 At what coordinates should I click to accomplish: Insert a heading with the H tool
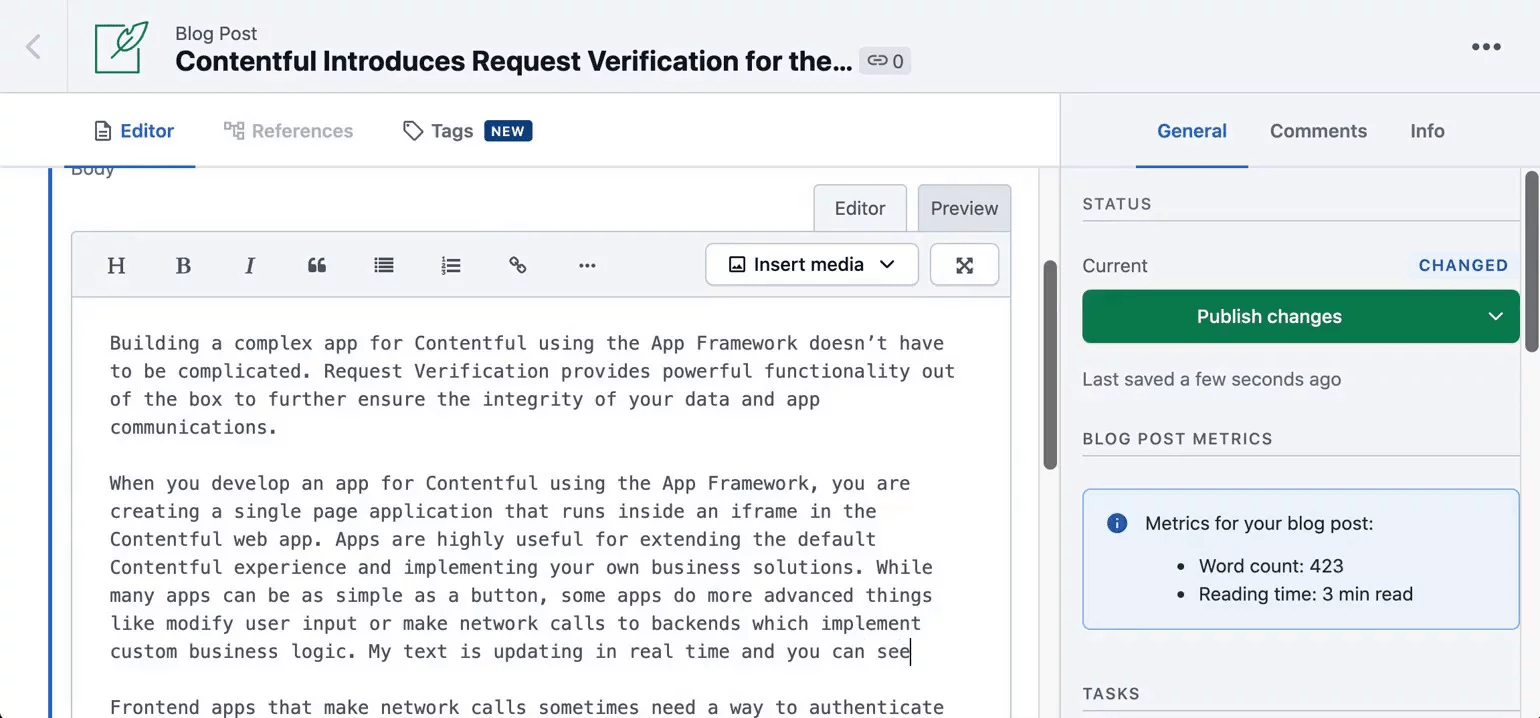tap(116, 265)
